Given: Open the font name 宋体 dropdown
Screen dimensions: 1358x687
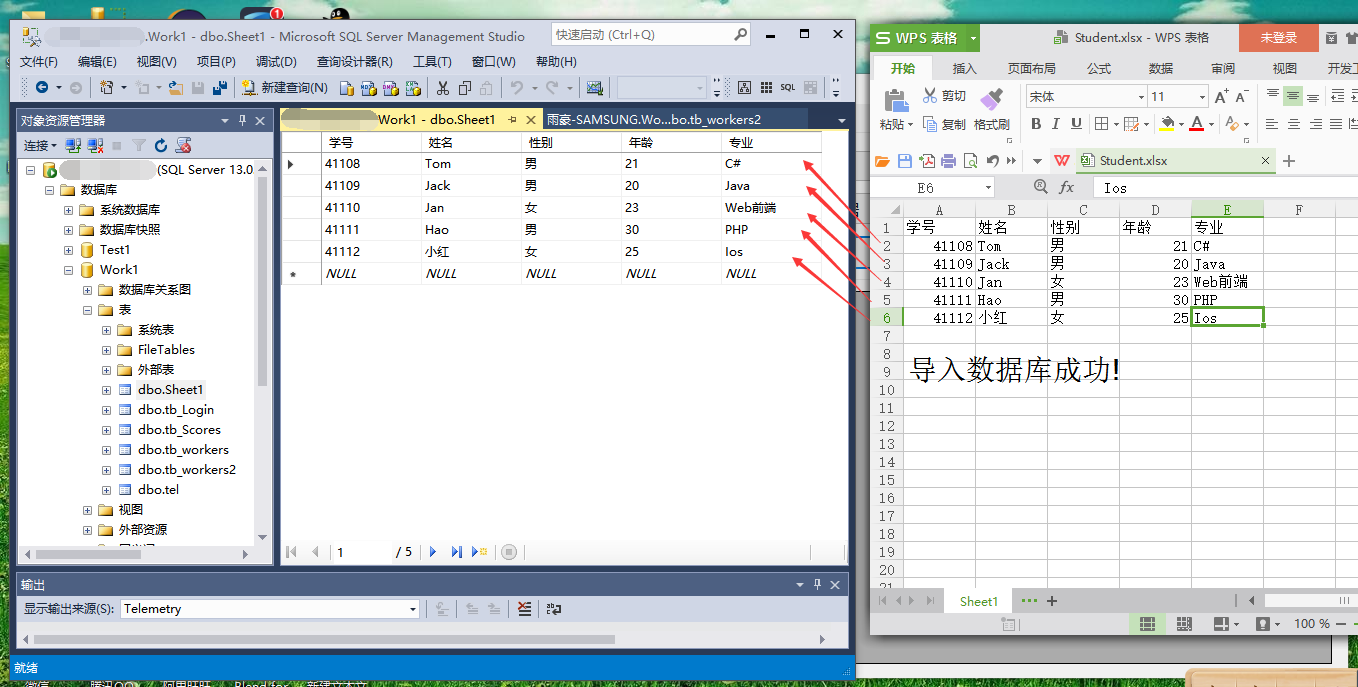Looking at the screenshot, I should (x=1141, y=97).
